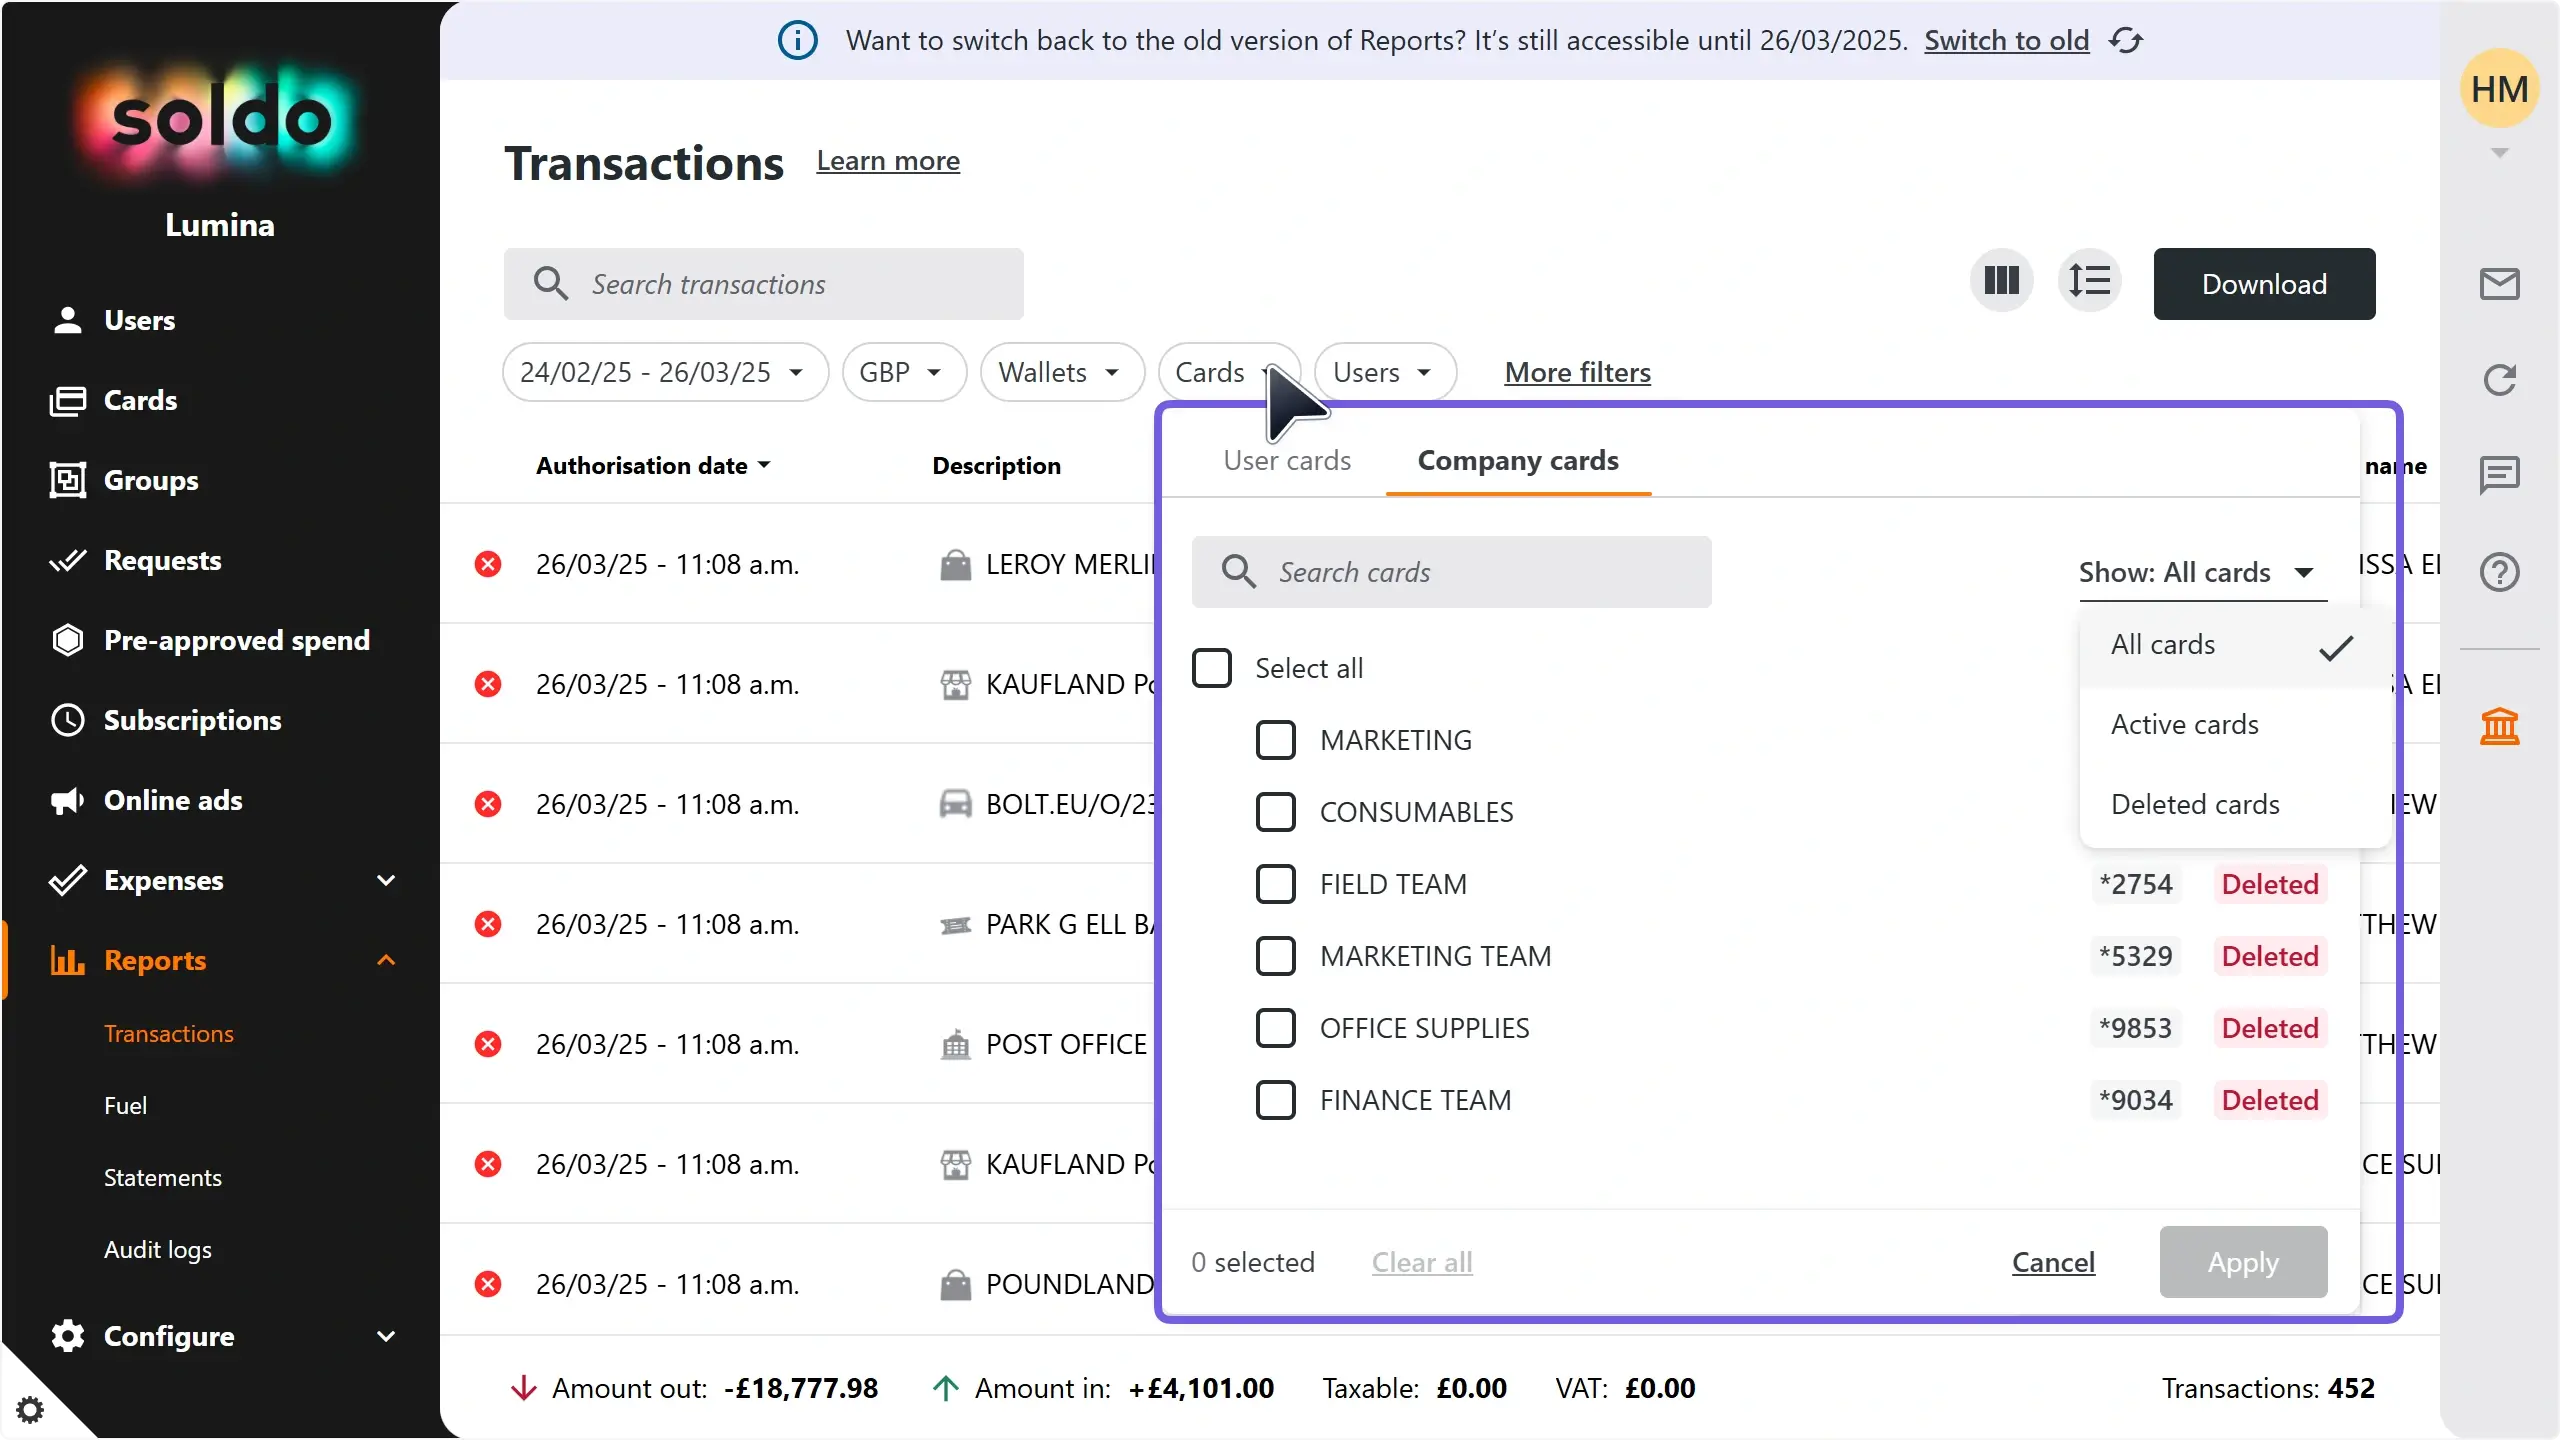Open the column layout view icon
Viewport: 2560px width, 1440px height.
pyautogui.click(x=1999, y=281)
